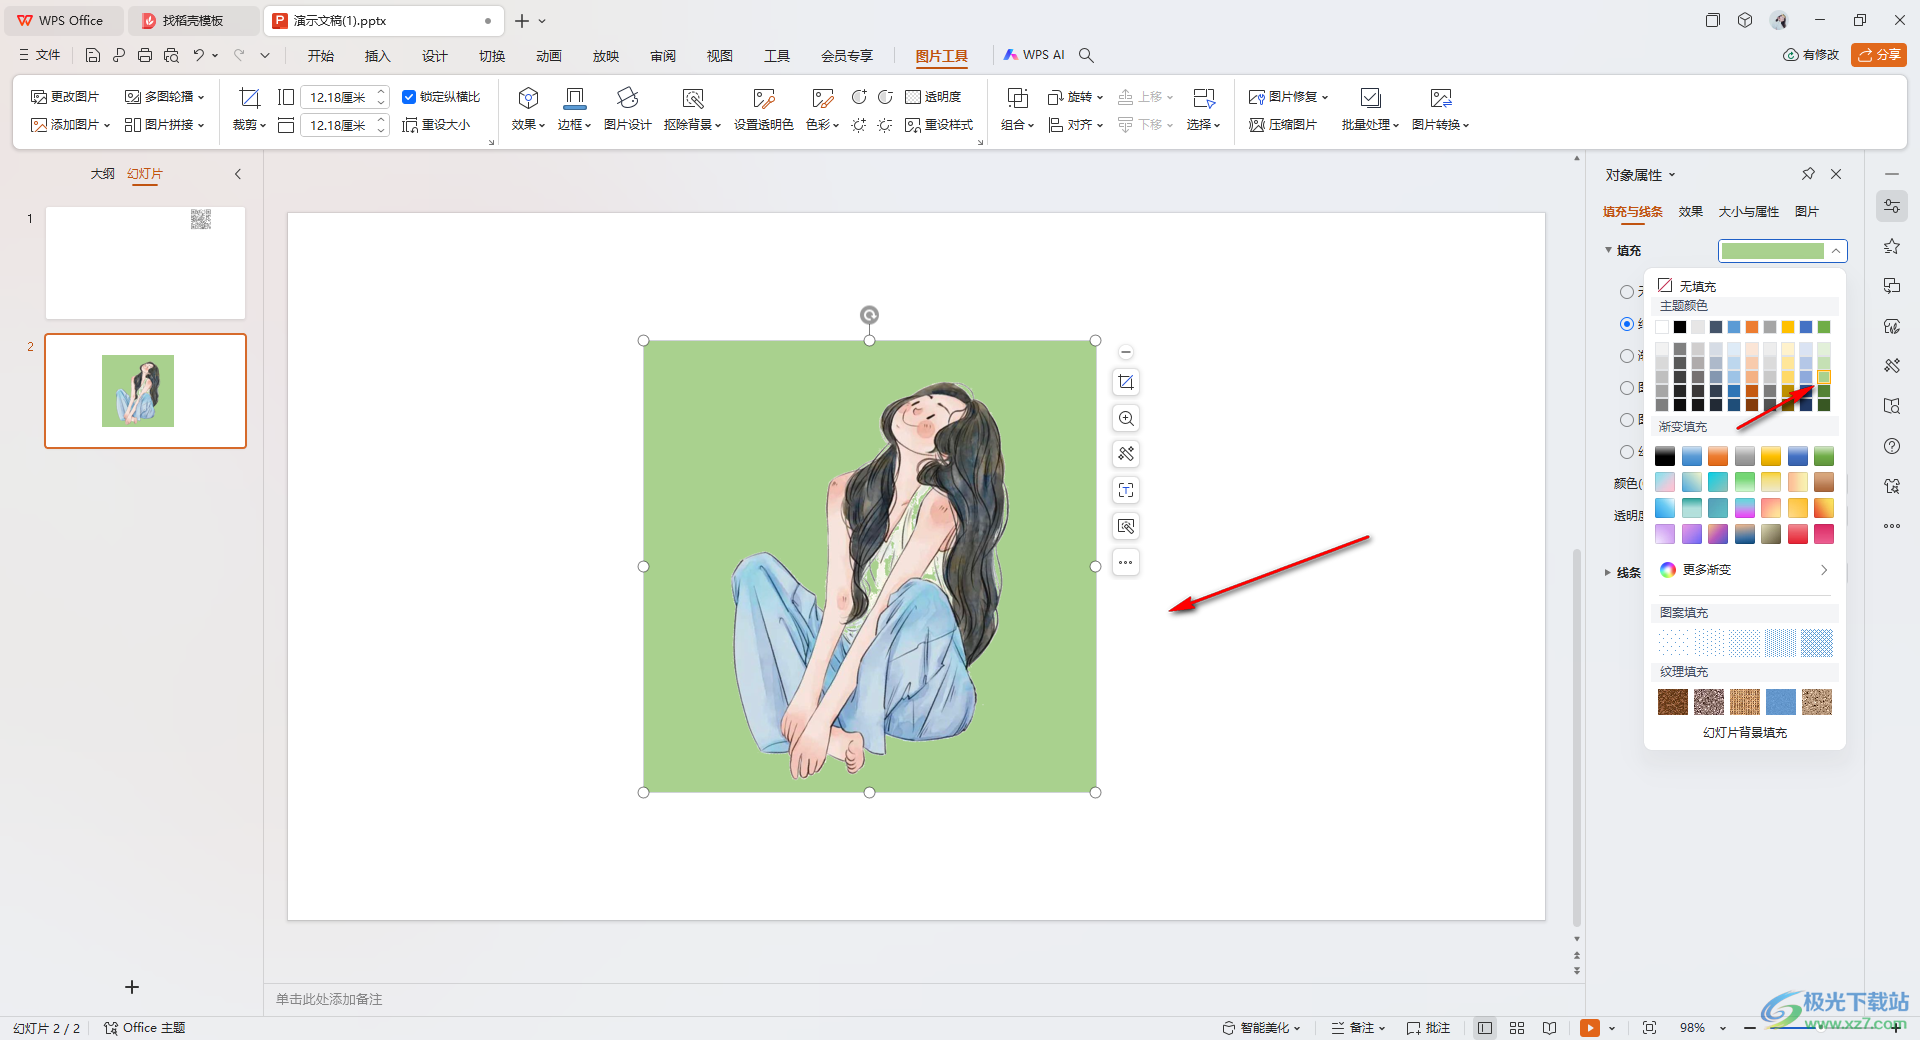This screenshot has height=1040, width=1920.
Task: Open the 抠除背景 background removal tool
Action: pos(692,98)
